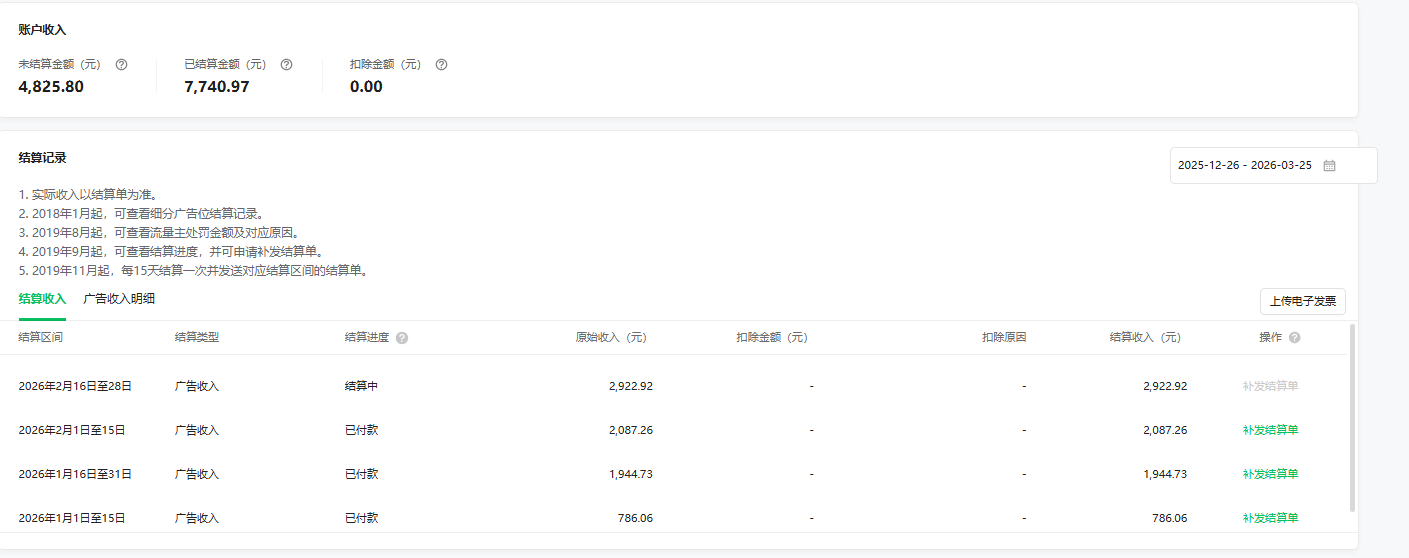Click help icon beside 未结算金额
Image resolution: width=1409 pixels, height=558 pixels.
click(122, 64)
